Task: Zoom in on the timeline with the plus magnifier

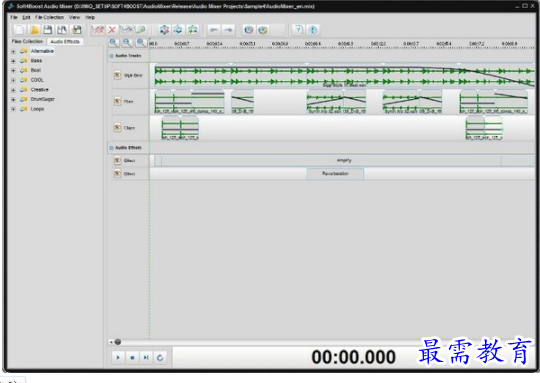Action: (x=114, y=43)
